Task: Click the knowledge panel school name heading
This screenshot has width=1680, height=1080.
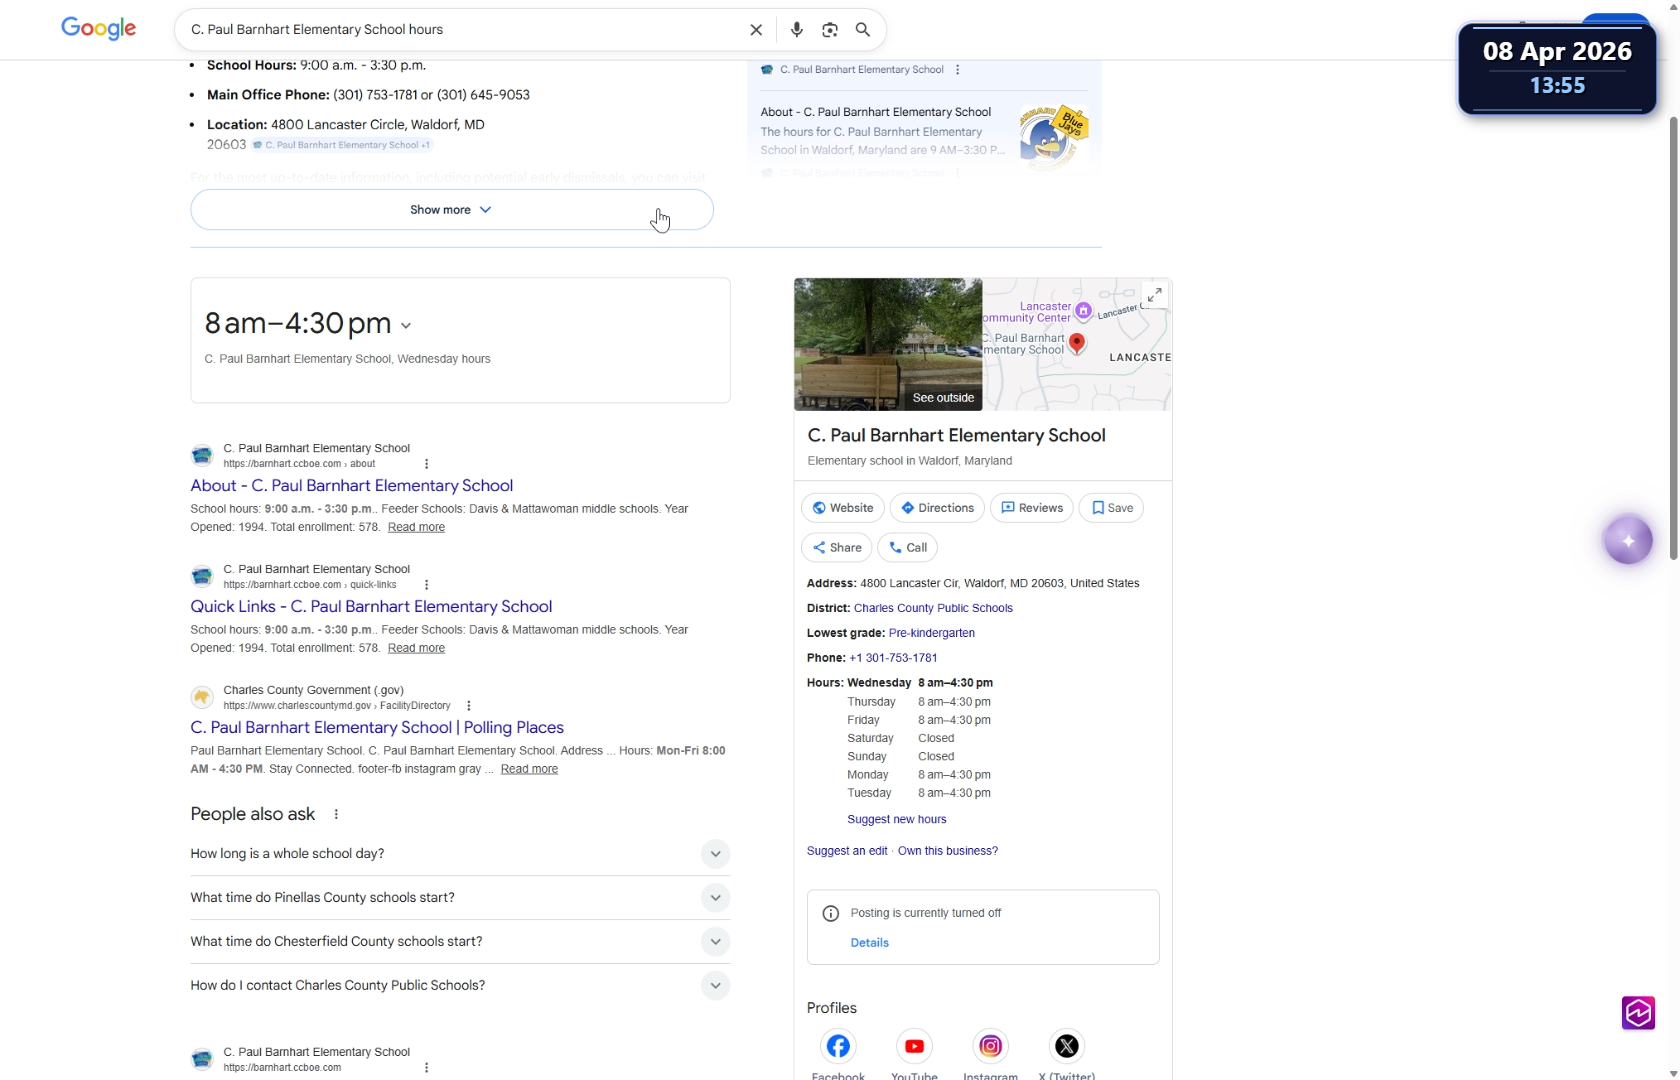Action: [956, 436]
